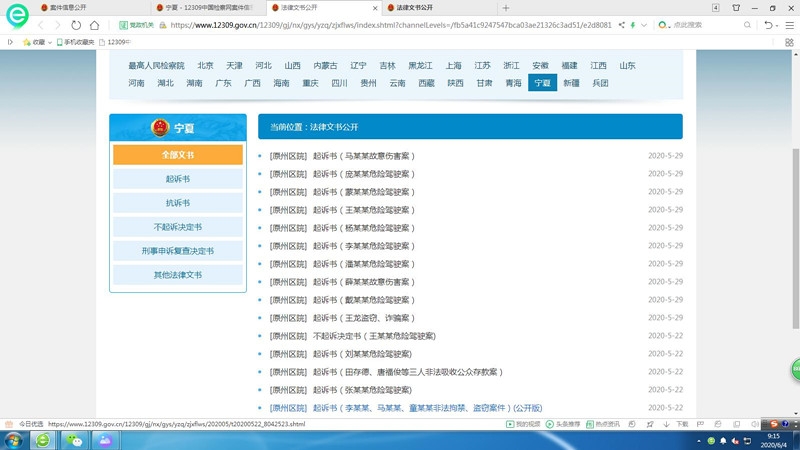Open the 田存德、唐德俊 indictment link
Image resolution: width=800 pixels, height=450 pixels.
coord(407,372)
